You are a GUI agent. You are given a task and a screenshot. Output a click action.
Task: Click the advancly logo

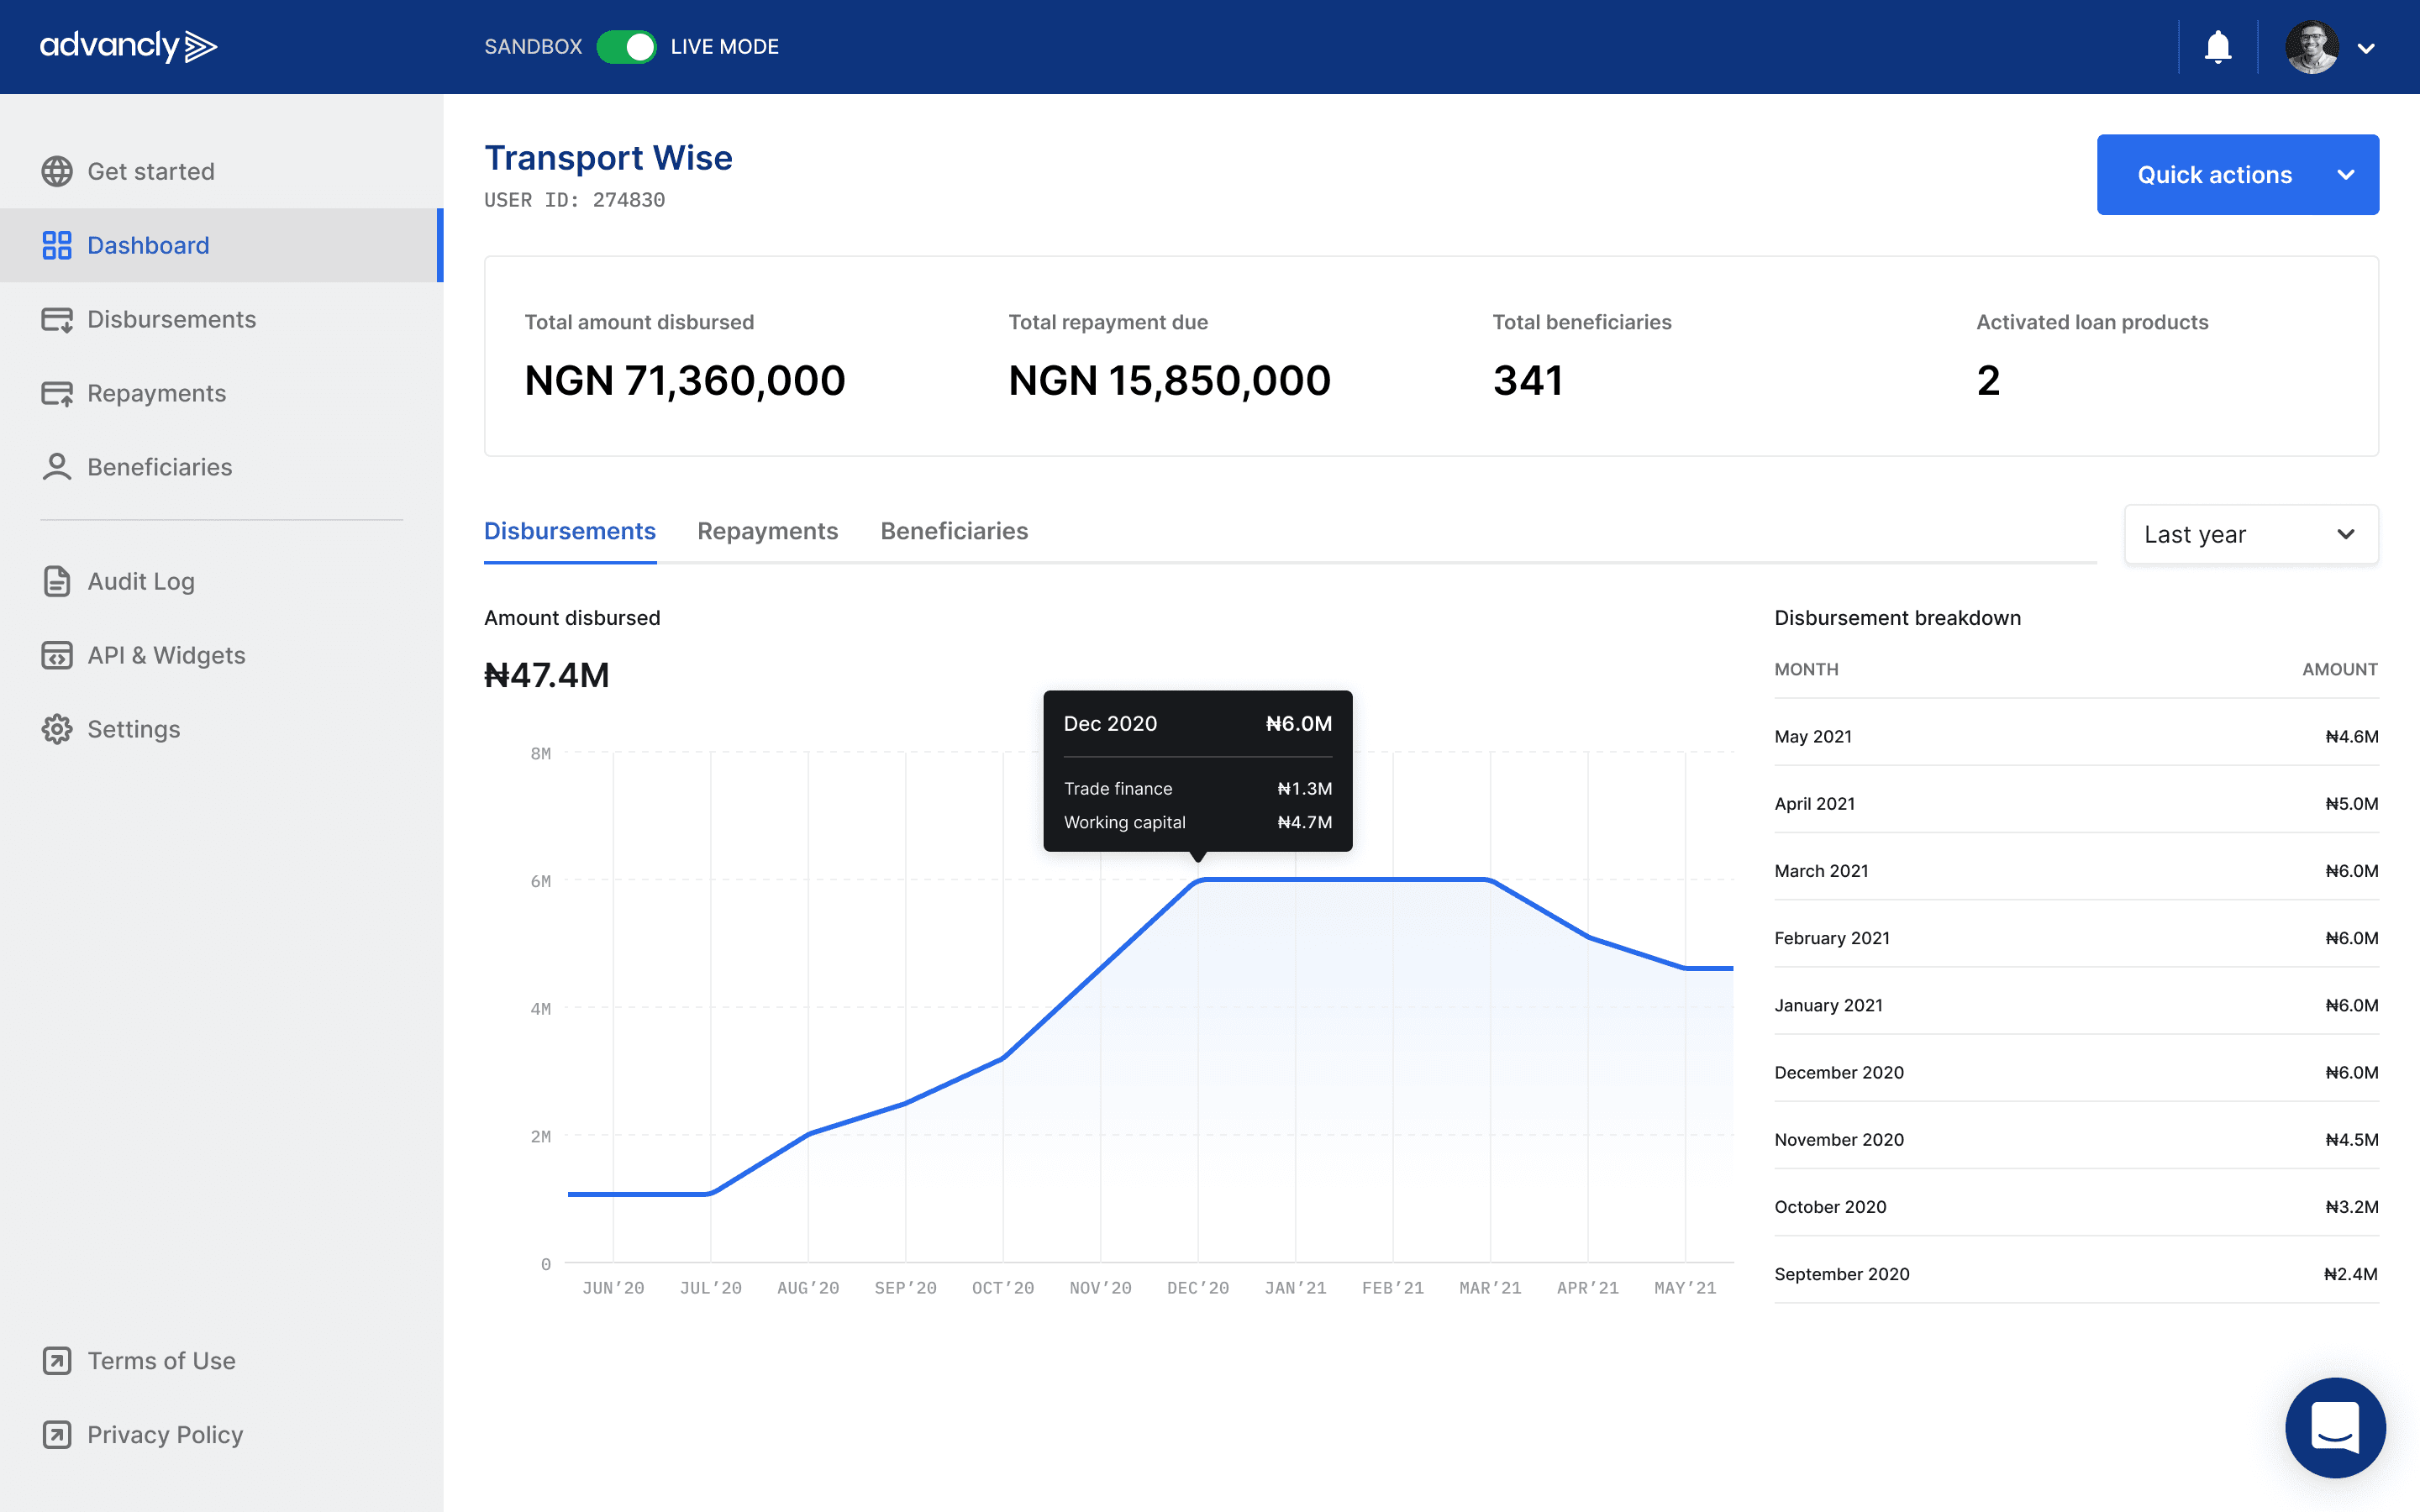(x=128, y=46)
